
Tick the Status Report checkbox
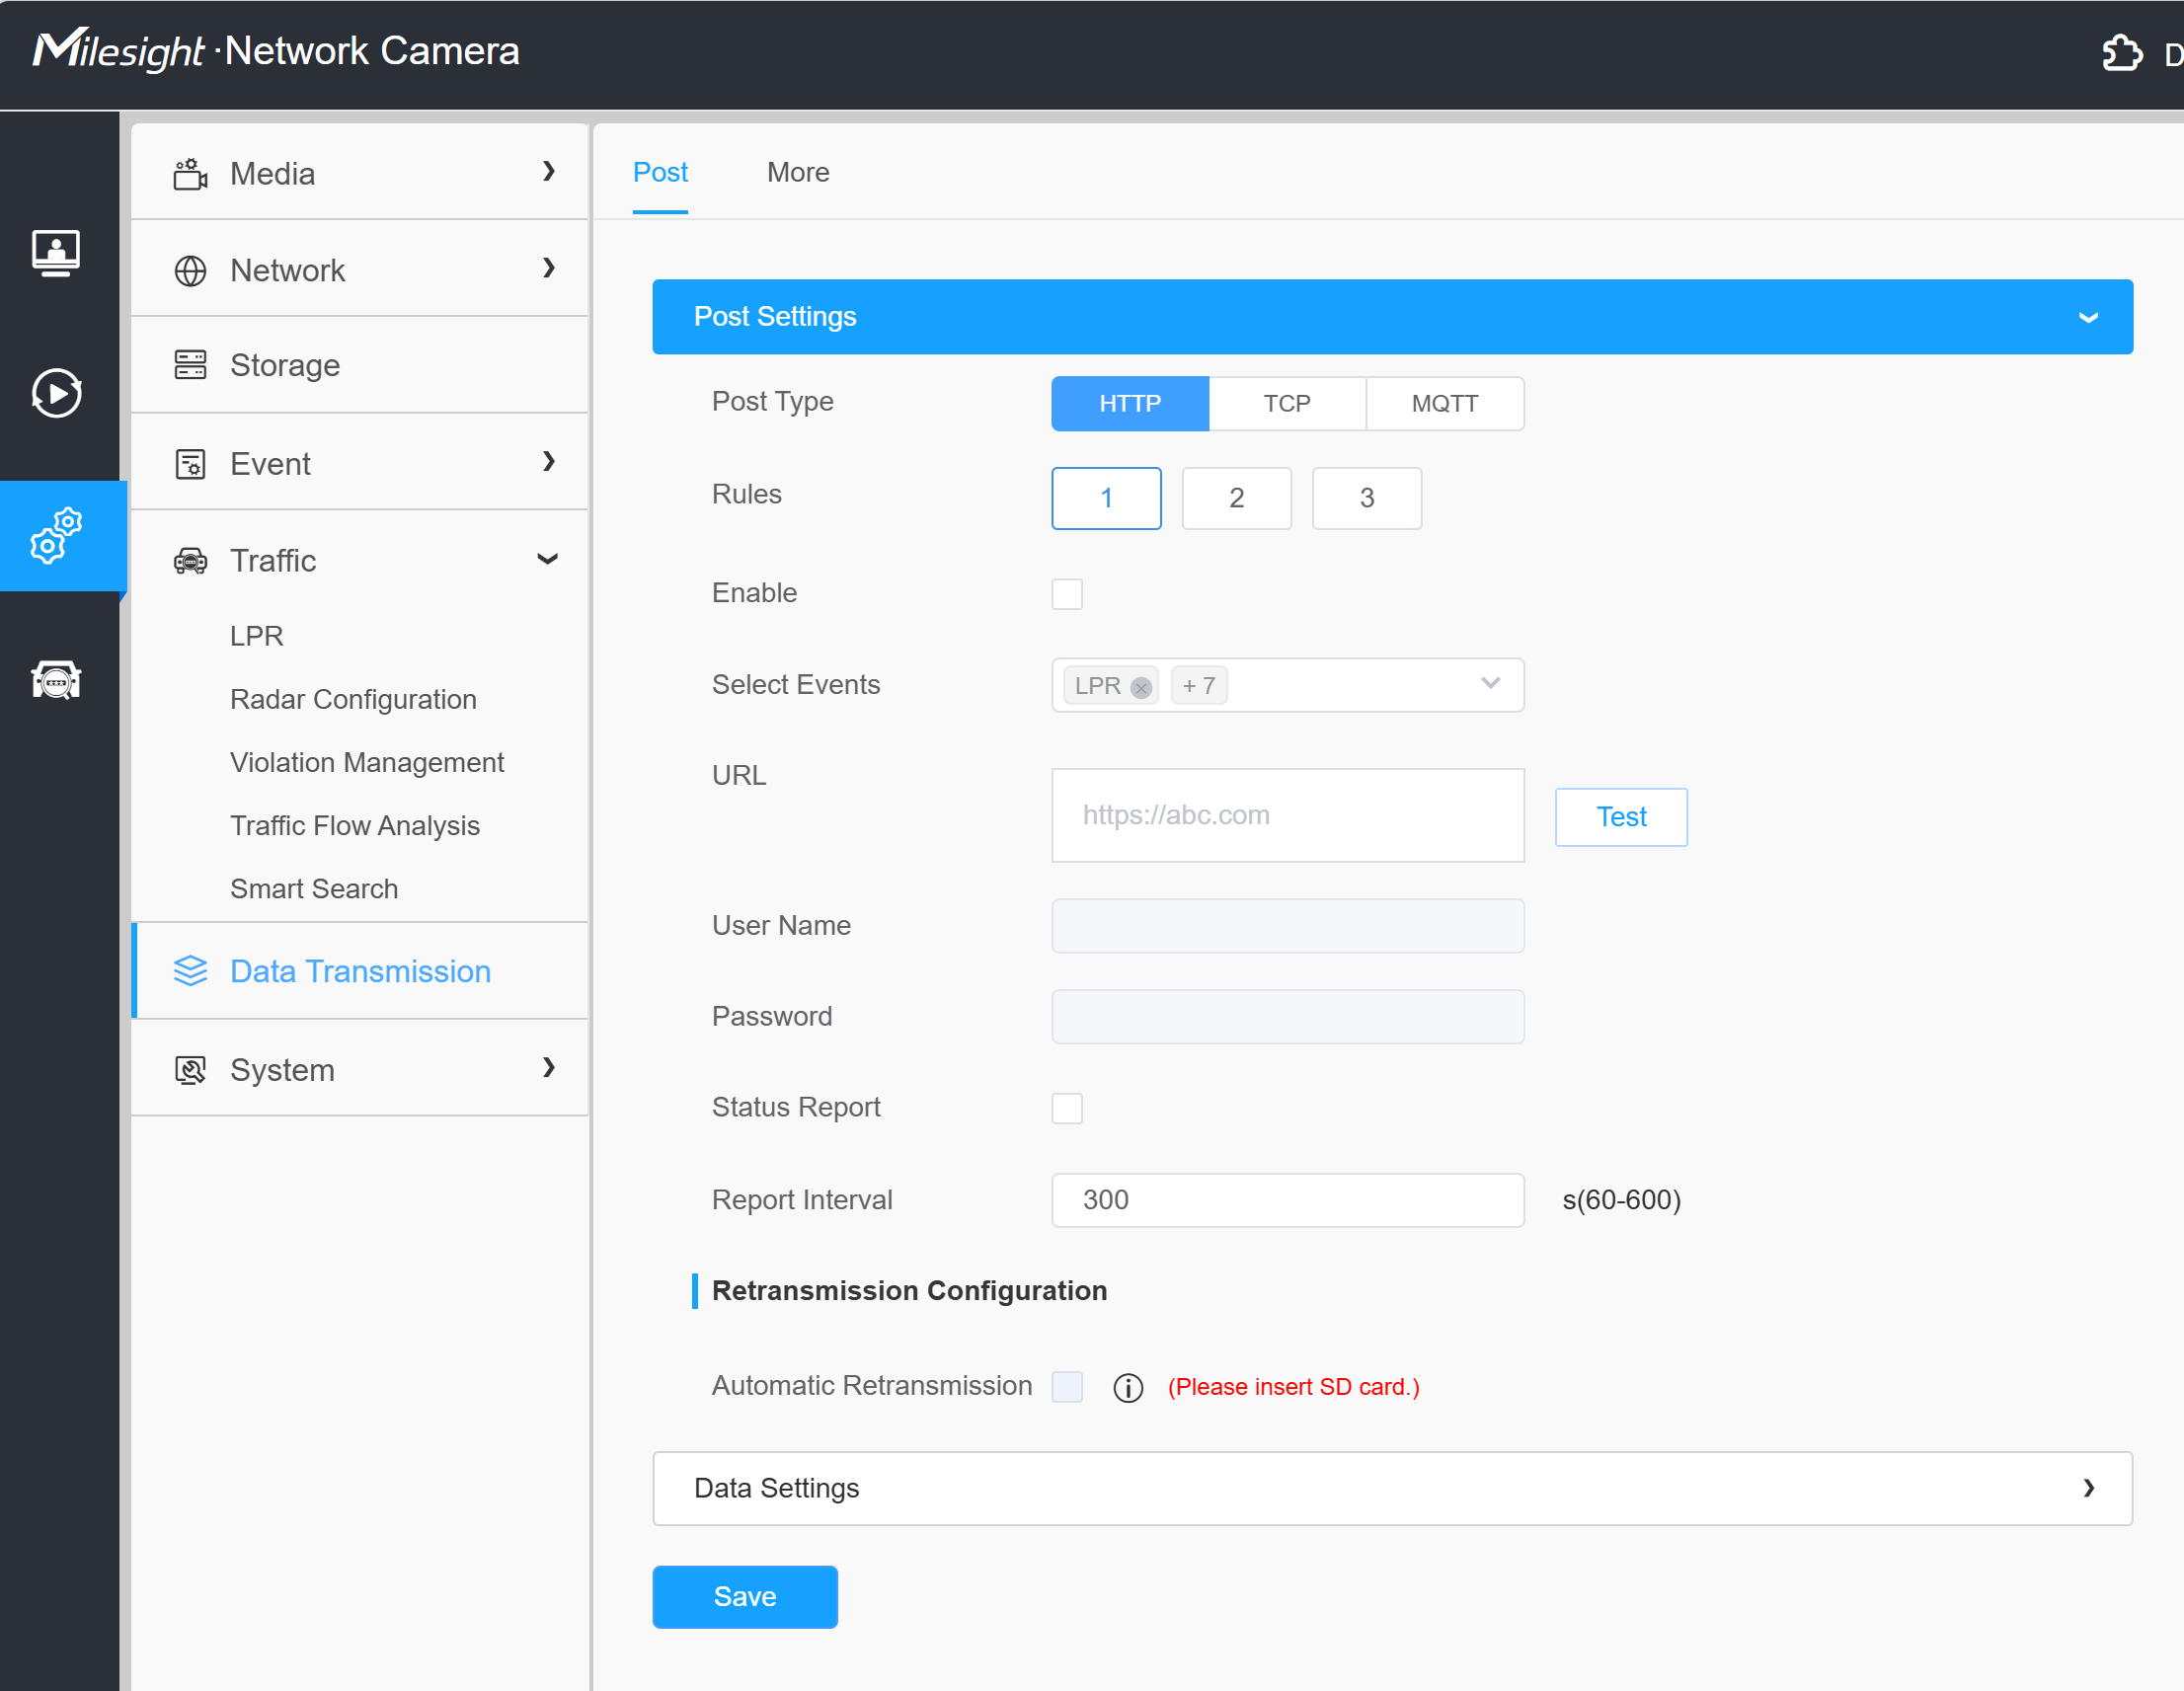pyautogui.click(x=1067, y=1108)
